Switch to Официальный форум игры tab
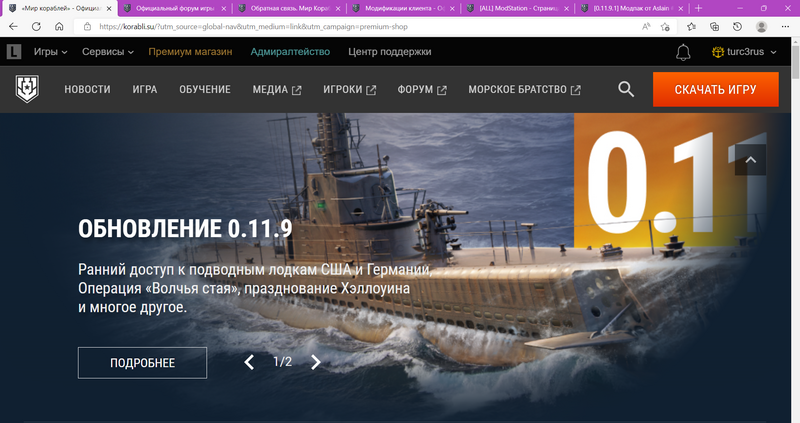 (174, 9)
